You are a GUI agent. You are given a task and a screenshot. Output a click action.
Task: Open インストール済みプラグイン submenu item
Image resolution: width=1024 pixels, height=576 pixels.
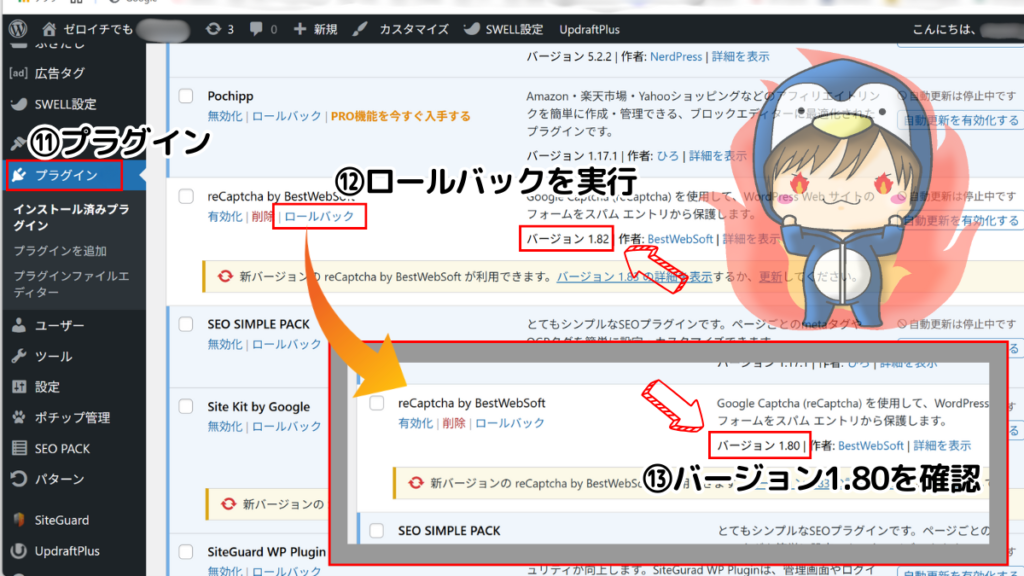coord(71,217)
